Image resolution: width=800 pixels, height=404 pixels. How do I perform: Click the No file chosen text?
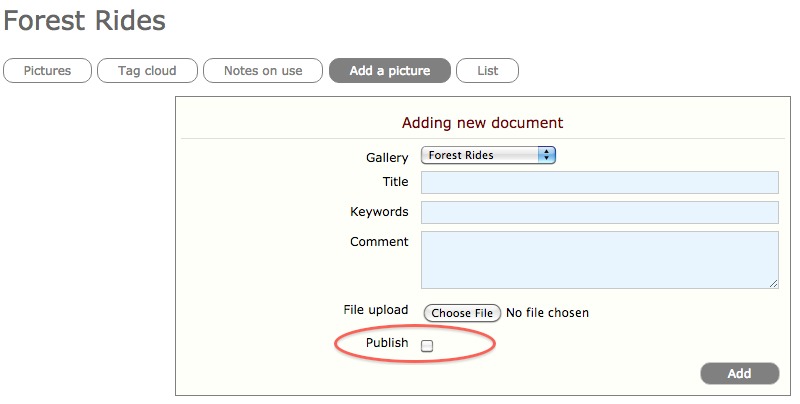pos(547,313)
